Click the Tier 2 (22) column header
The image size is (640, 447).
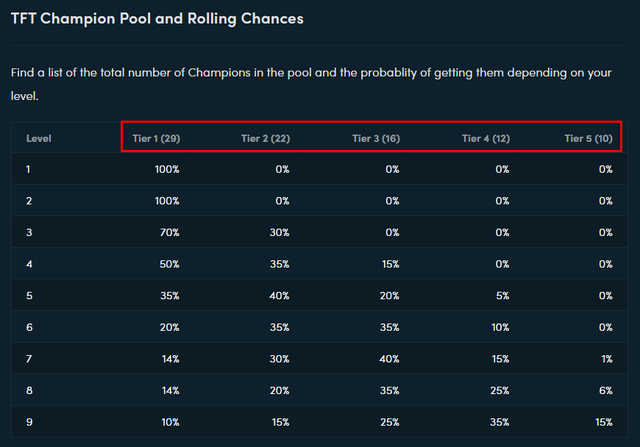coord(265,138)
